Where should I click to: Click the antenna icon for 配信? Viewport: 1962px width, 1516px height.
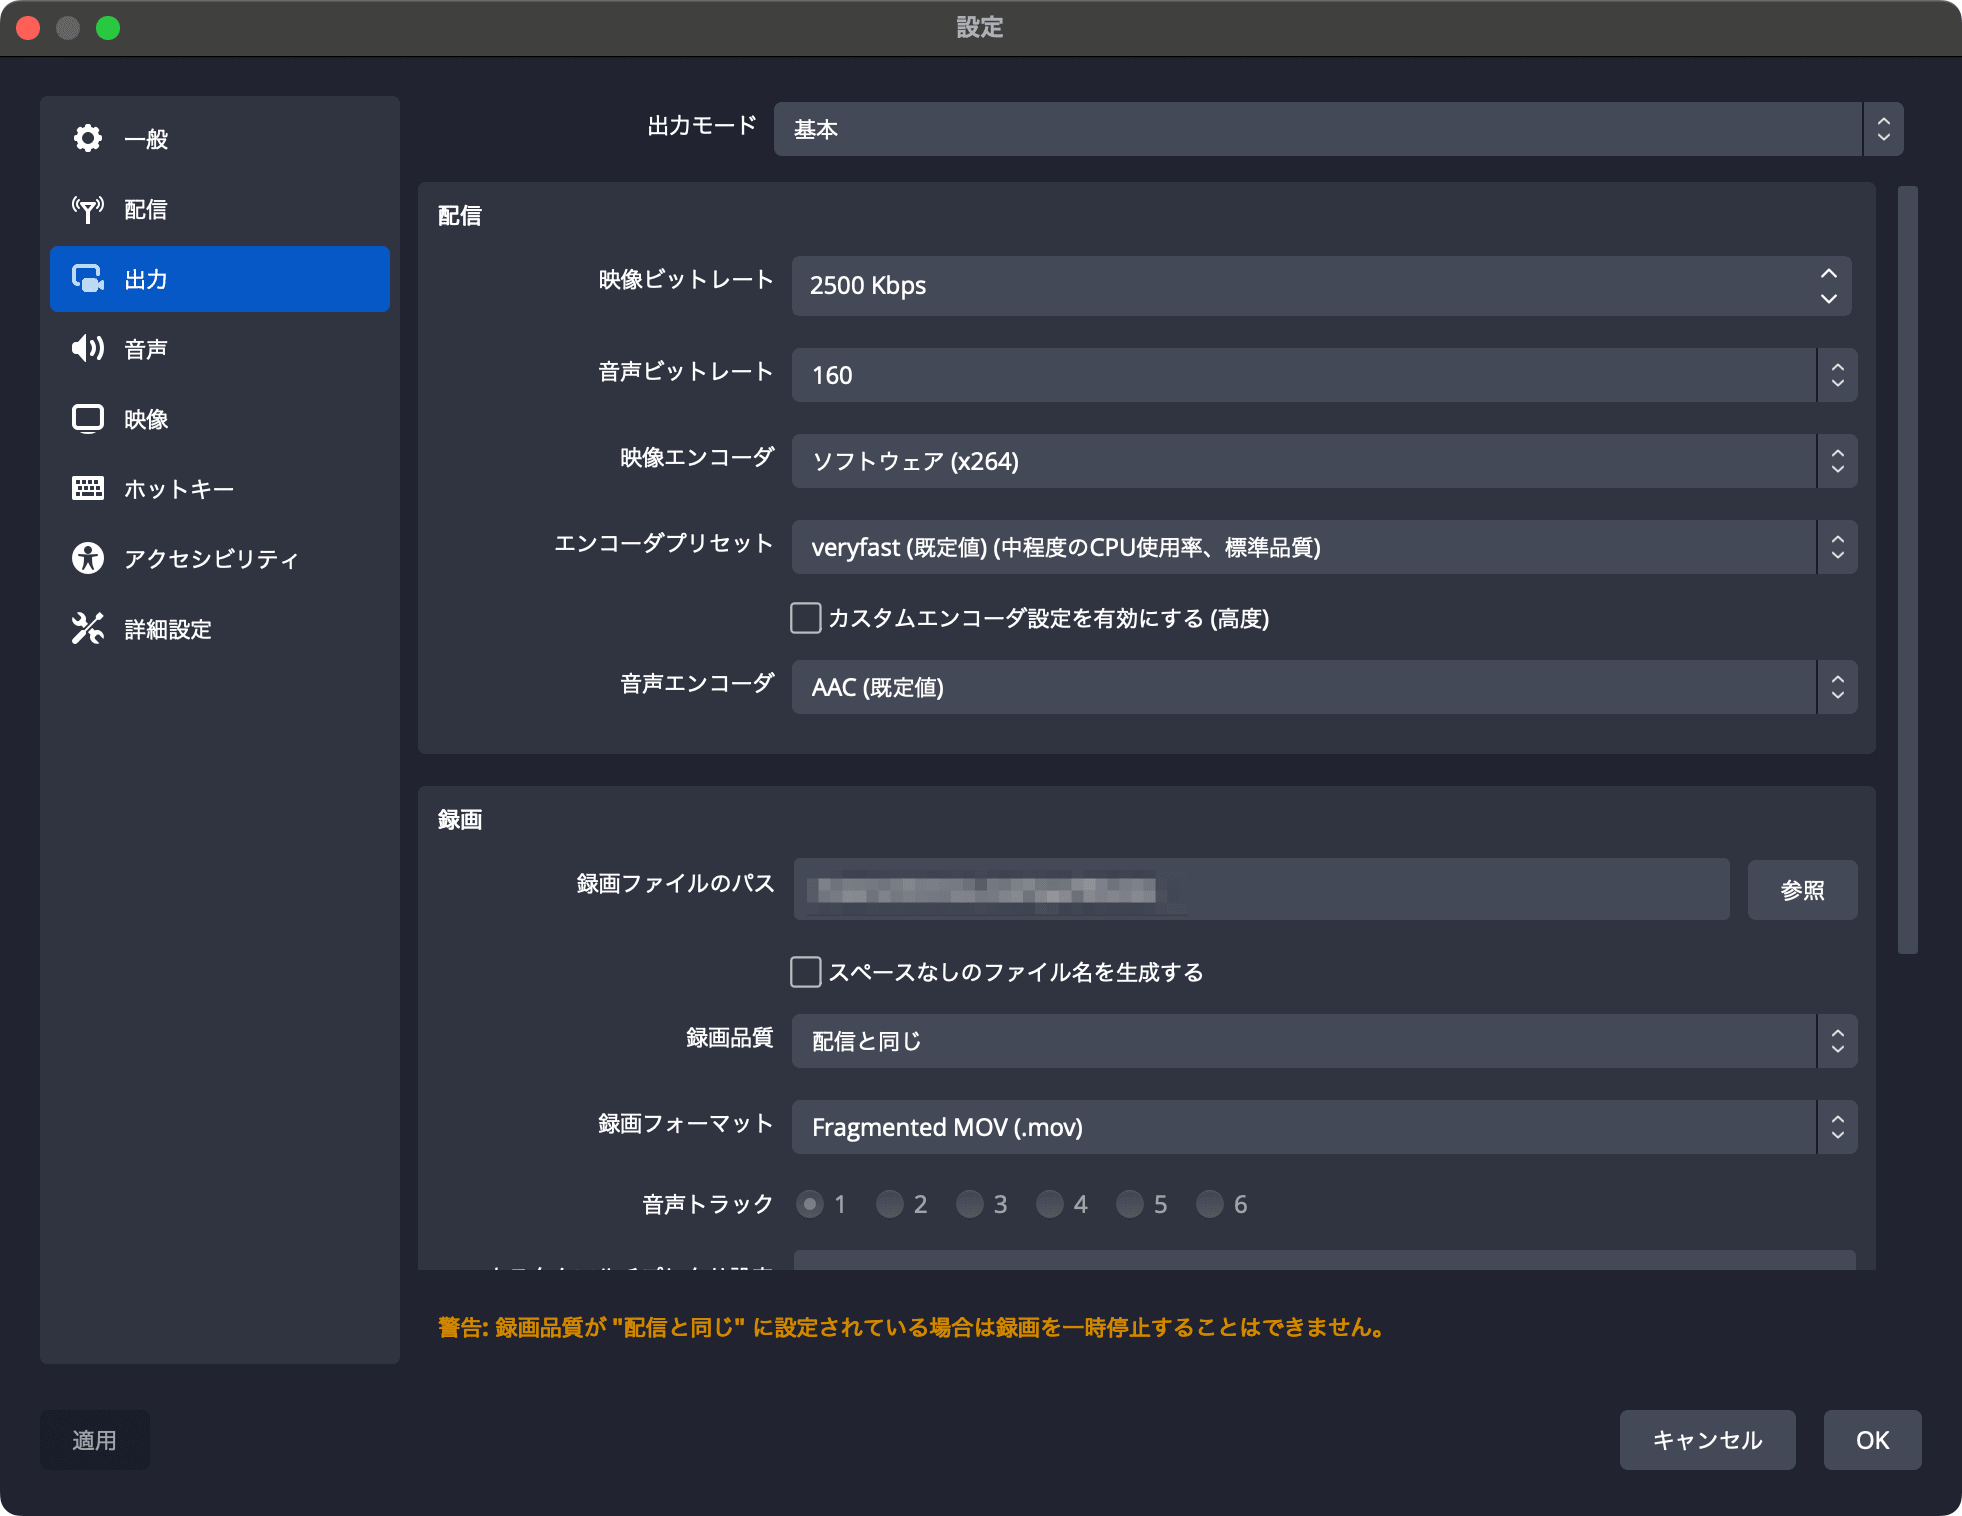tap(88, 209)
